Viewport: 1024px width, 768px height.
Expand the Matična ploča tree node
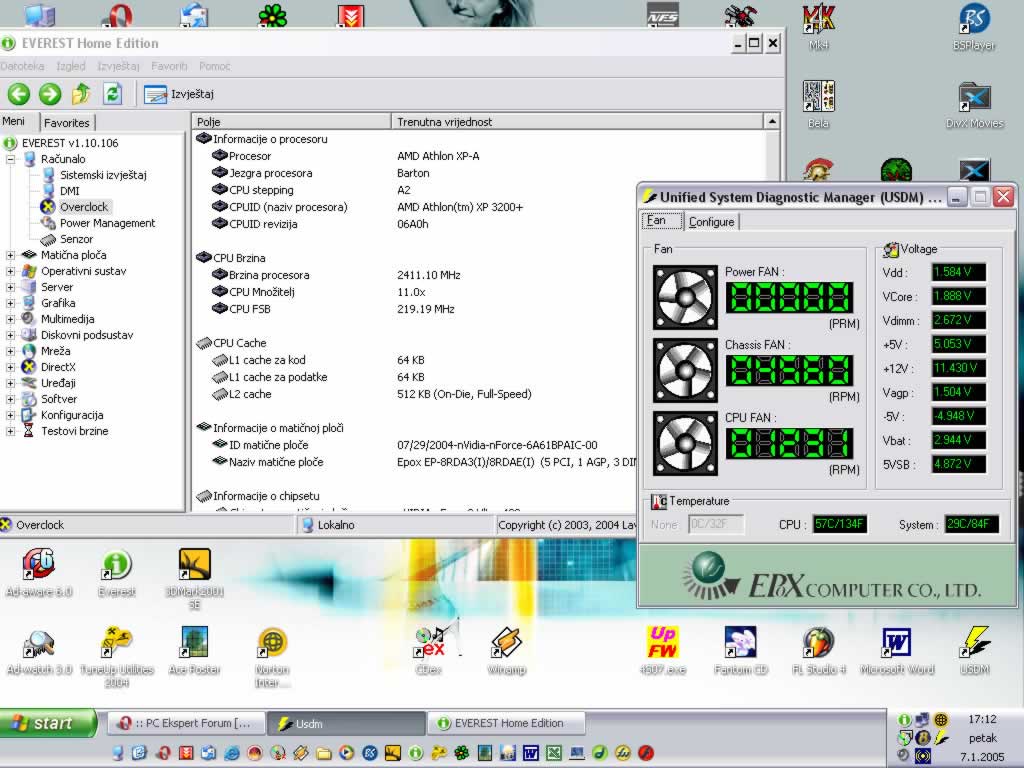click(x=11, y=255)
